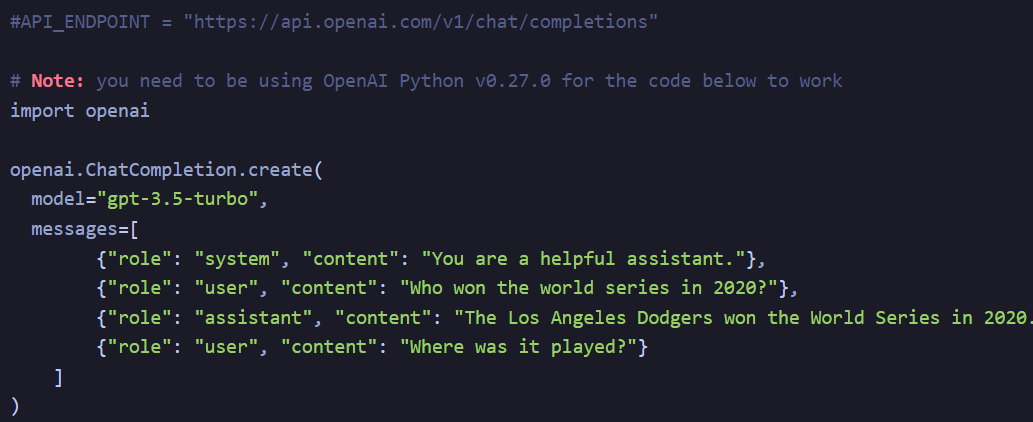
Task: Click the closing square bracket of messages
Action: pos(58,377)
